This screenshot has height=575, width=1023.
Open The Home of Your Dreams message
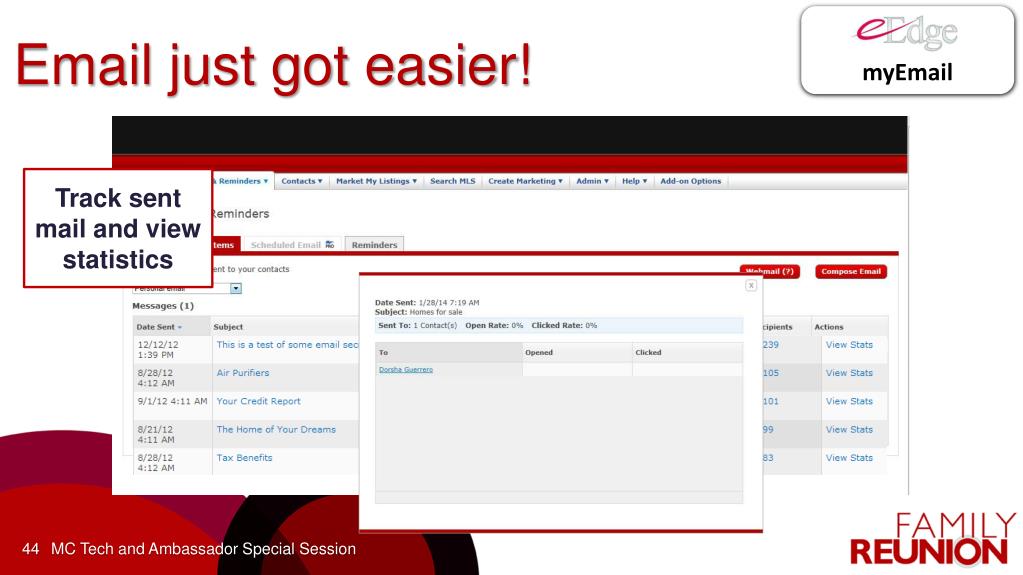point(276,429)
